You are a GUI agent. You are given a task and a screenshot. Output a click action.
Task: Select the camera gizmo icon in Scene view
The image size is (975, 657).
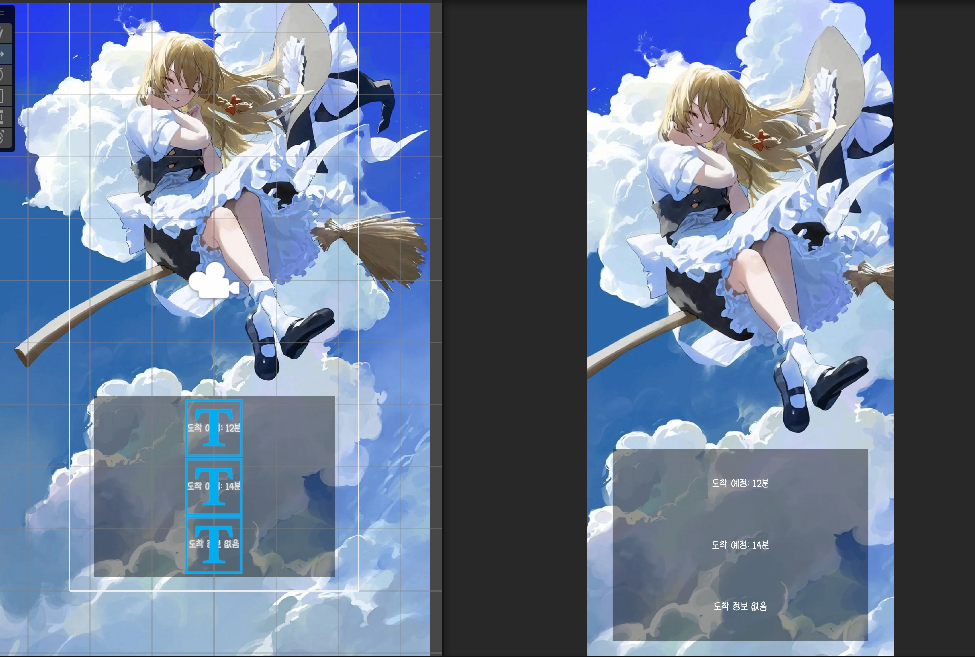tap(213, 280)
